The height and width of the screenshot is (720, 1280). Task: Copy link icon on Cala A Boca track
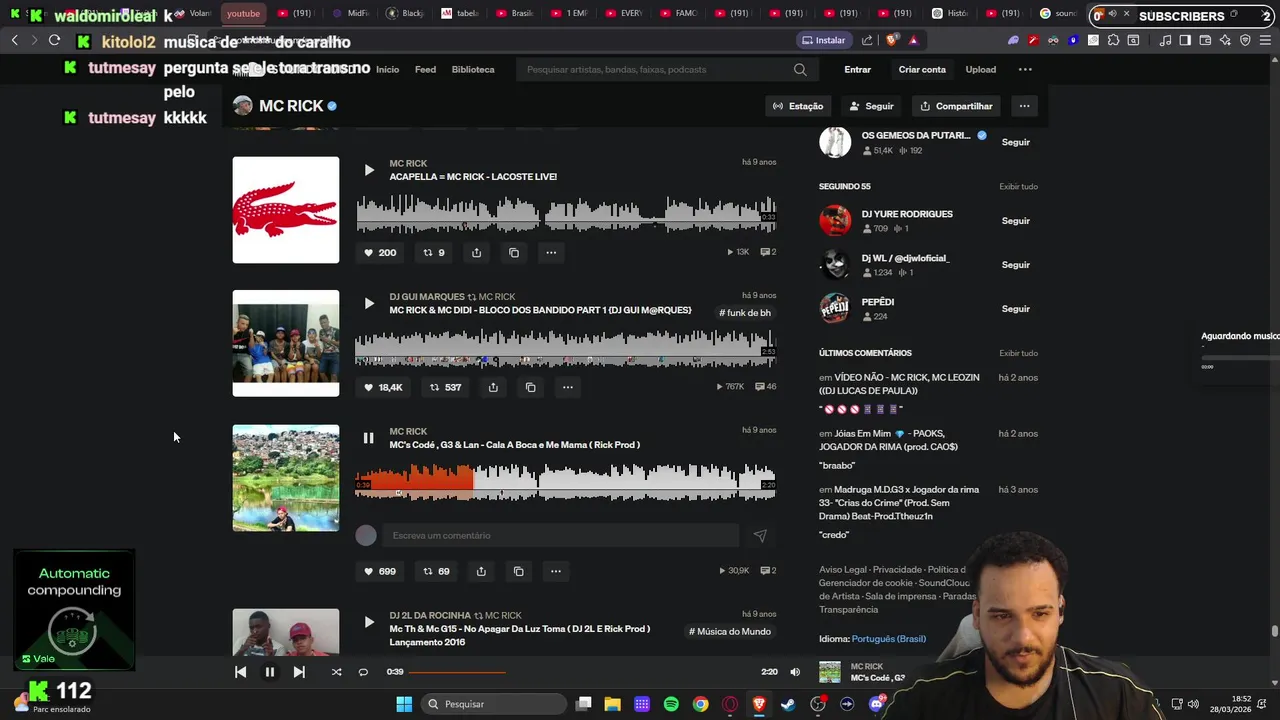(518, 571)
